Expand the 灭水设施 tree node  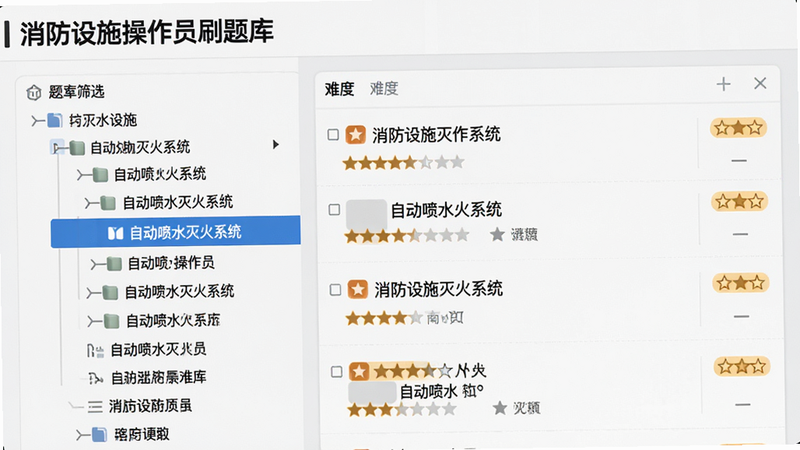[37, 121]
